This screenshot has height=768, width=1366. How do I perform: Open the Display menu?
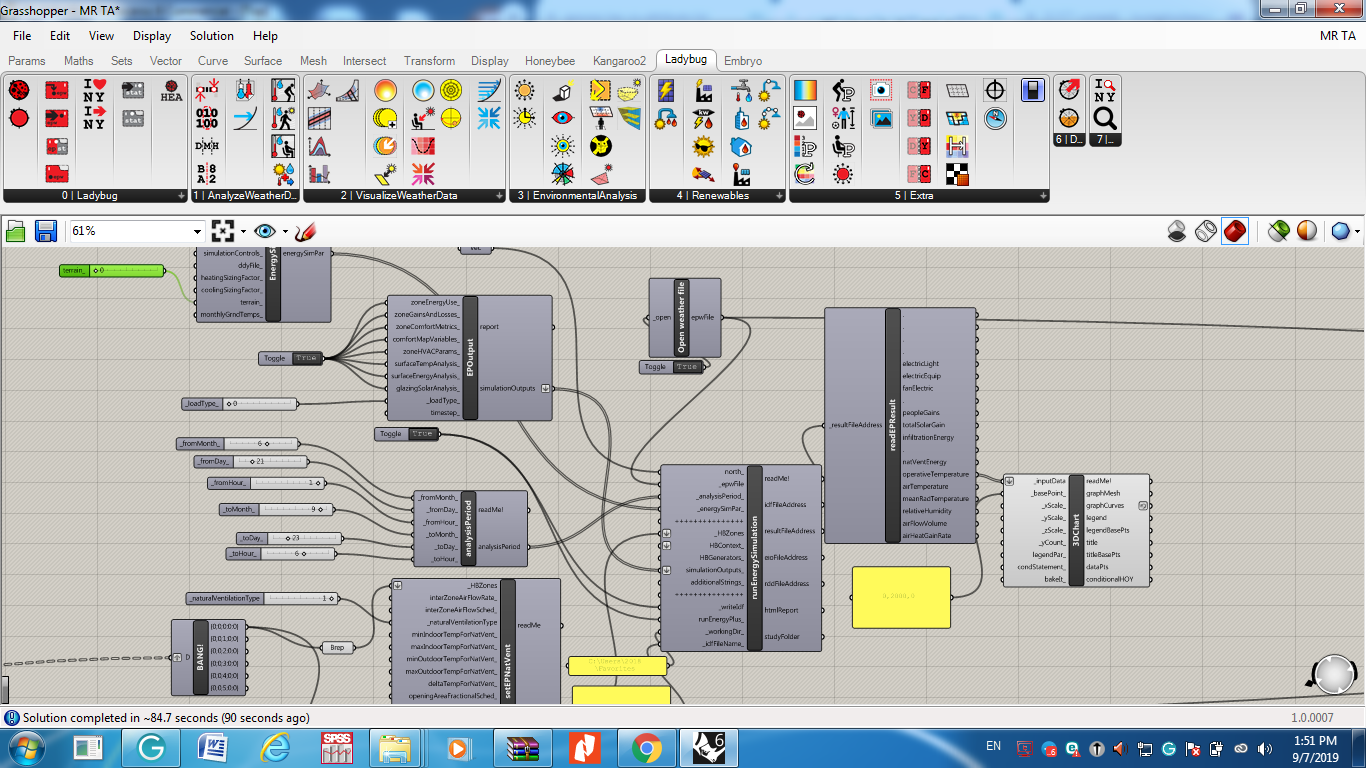(152, 36)
